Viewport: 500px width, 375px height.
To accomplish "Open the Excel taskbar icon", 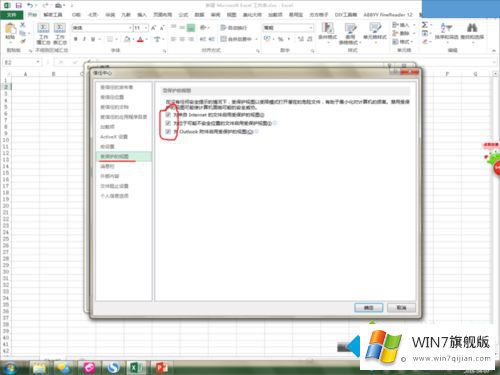I will 136,368.
